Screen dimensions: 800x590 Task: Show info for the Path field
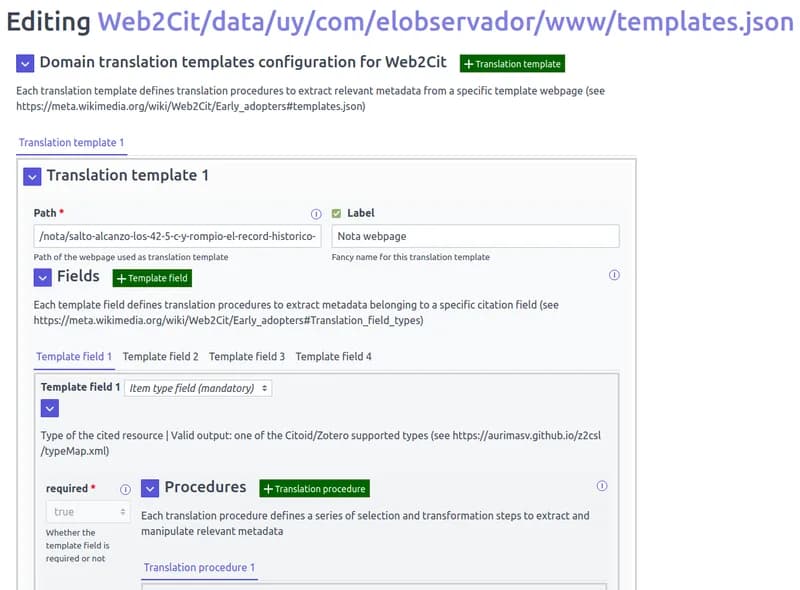(x=316, y=214)
